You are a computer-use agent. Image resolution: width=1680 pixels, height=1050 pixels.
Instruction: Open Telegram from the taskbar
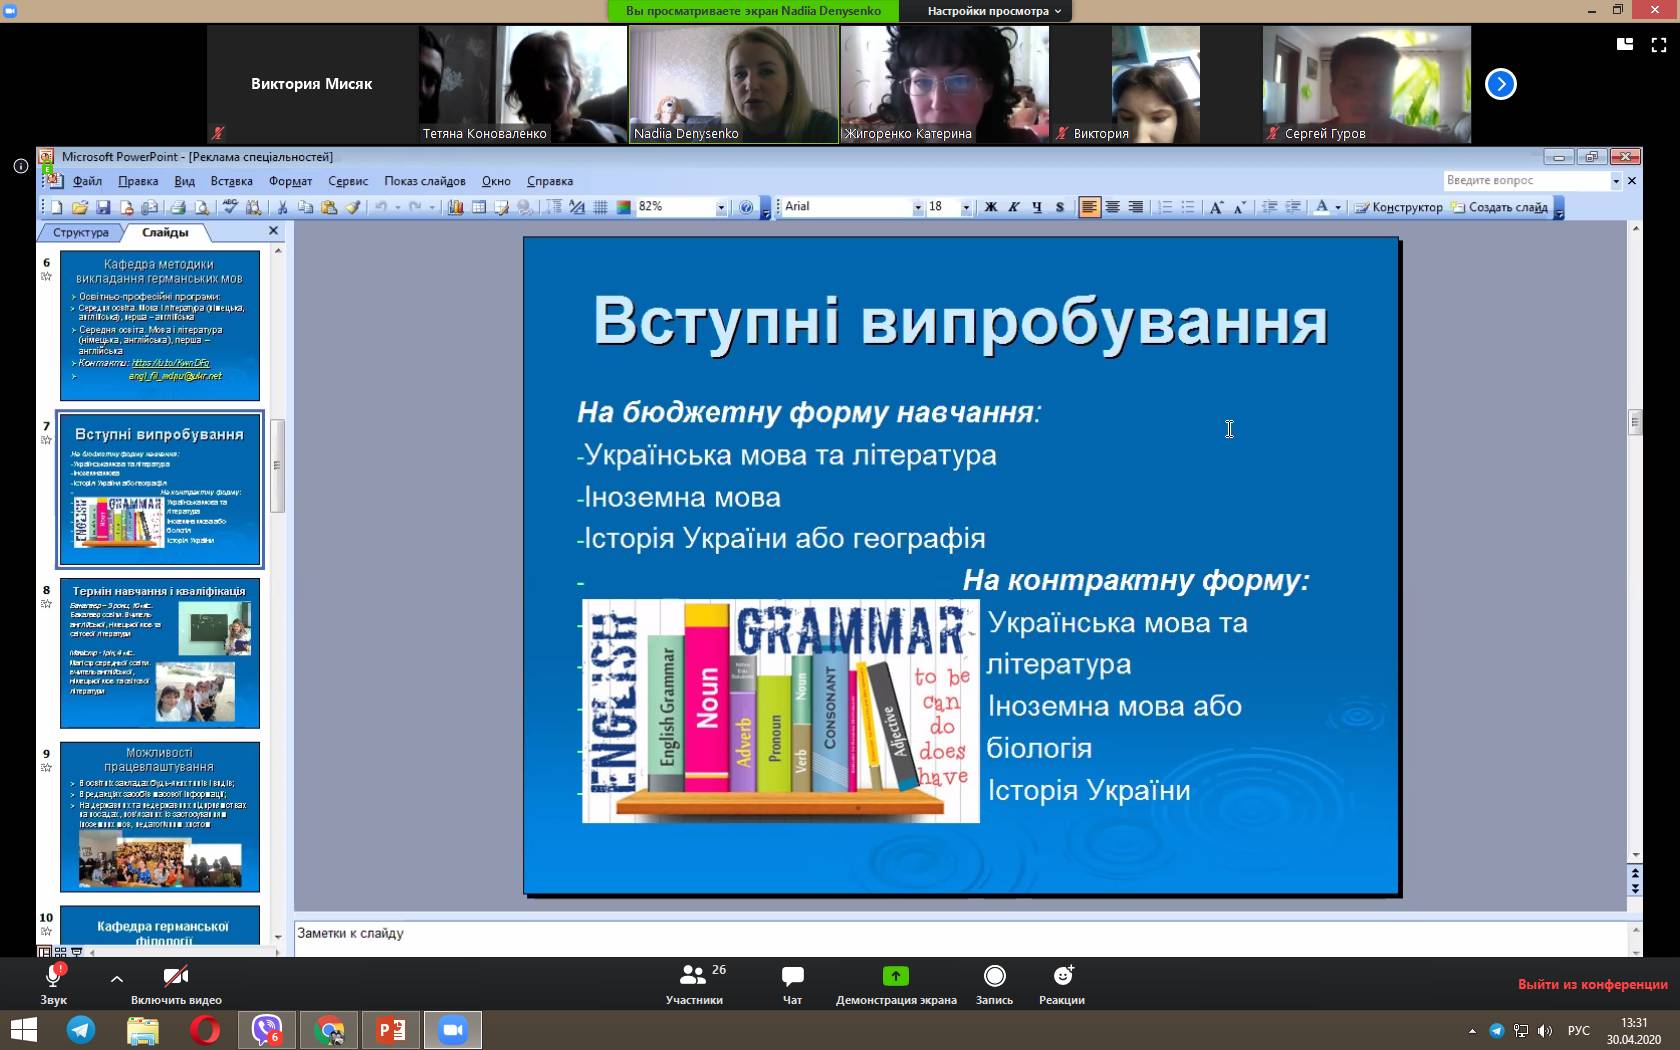point(81,1030)
